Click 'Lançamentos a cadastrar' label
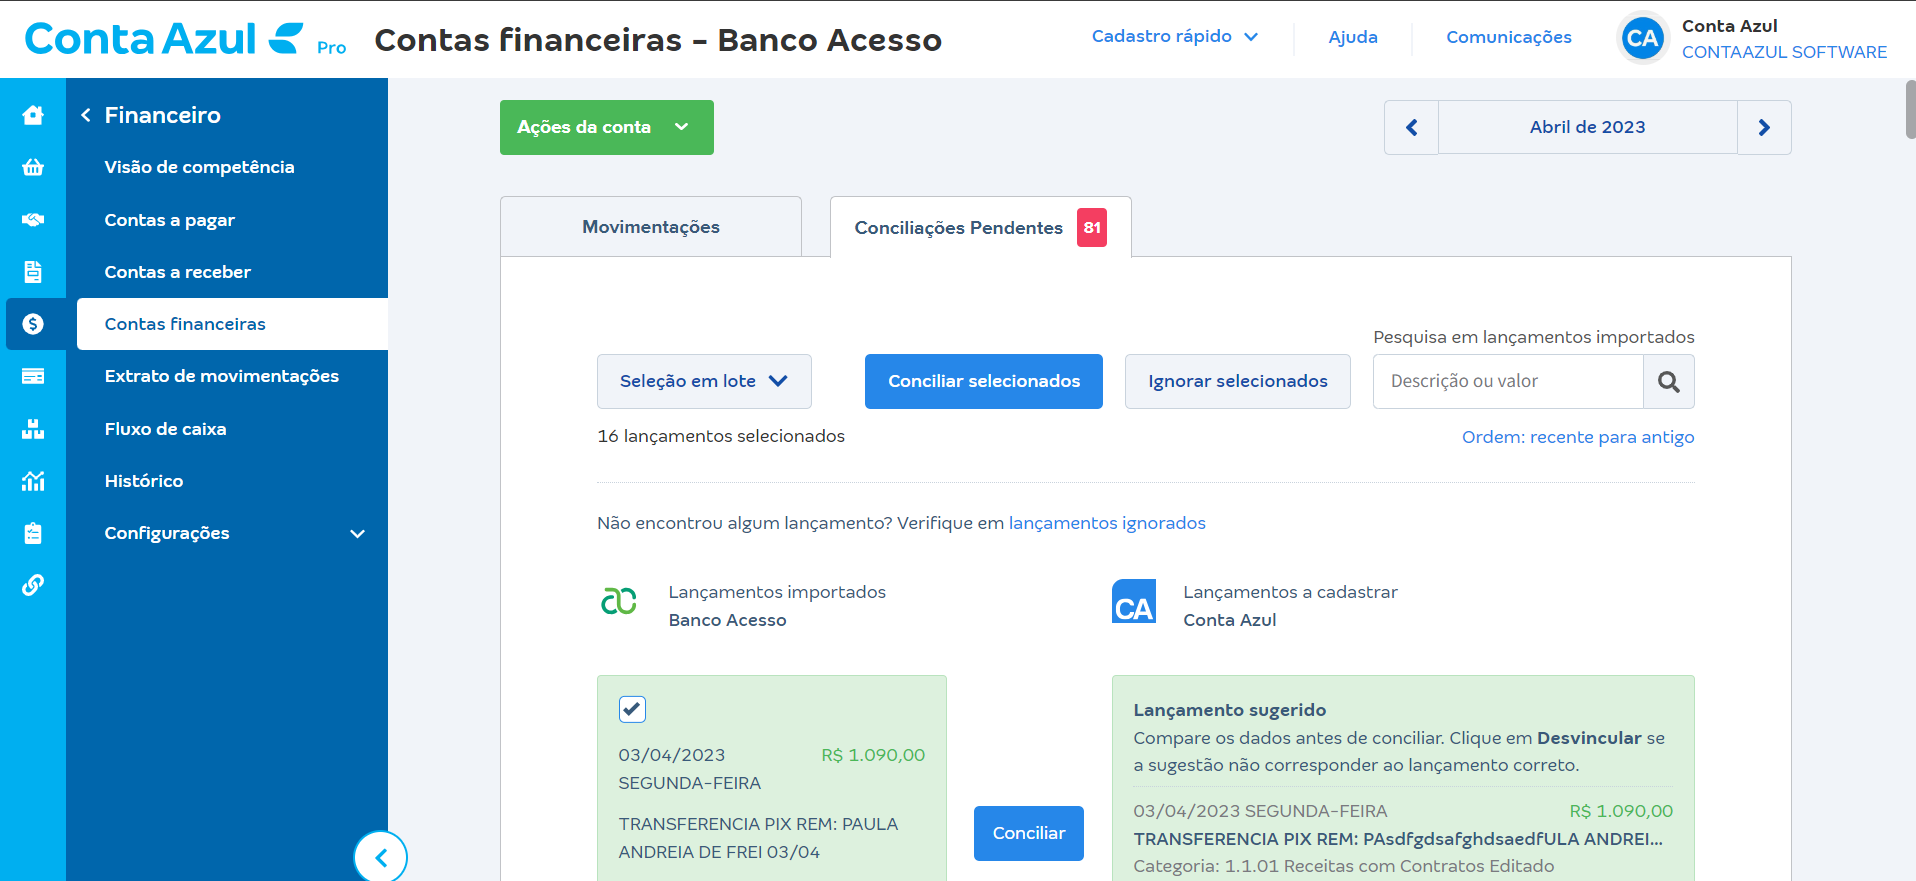Screen dimensions: 1916x881 point(1290,592)
